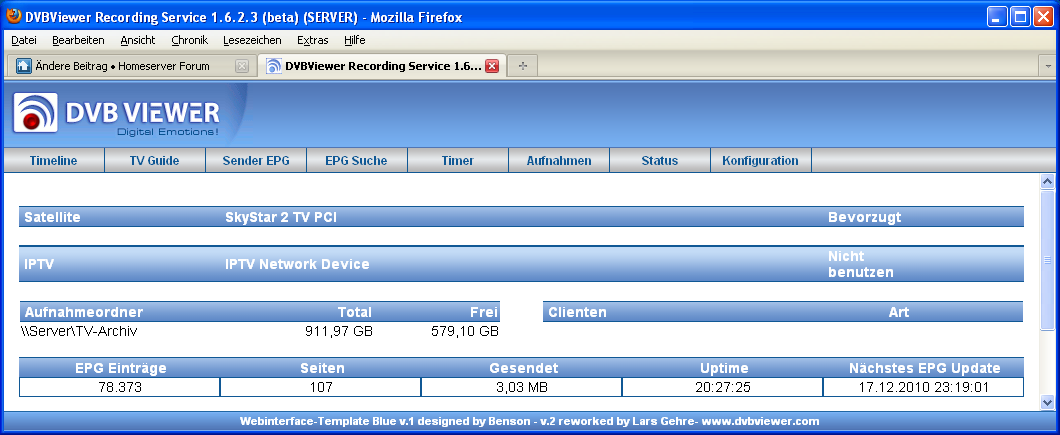Click the Gesendet value 3,03 MB

click(521, 388)
